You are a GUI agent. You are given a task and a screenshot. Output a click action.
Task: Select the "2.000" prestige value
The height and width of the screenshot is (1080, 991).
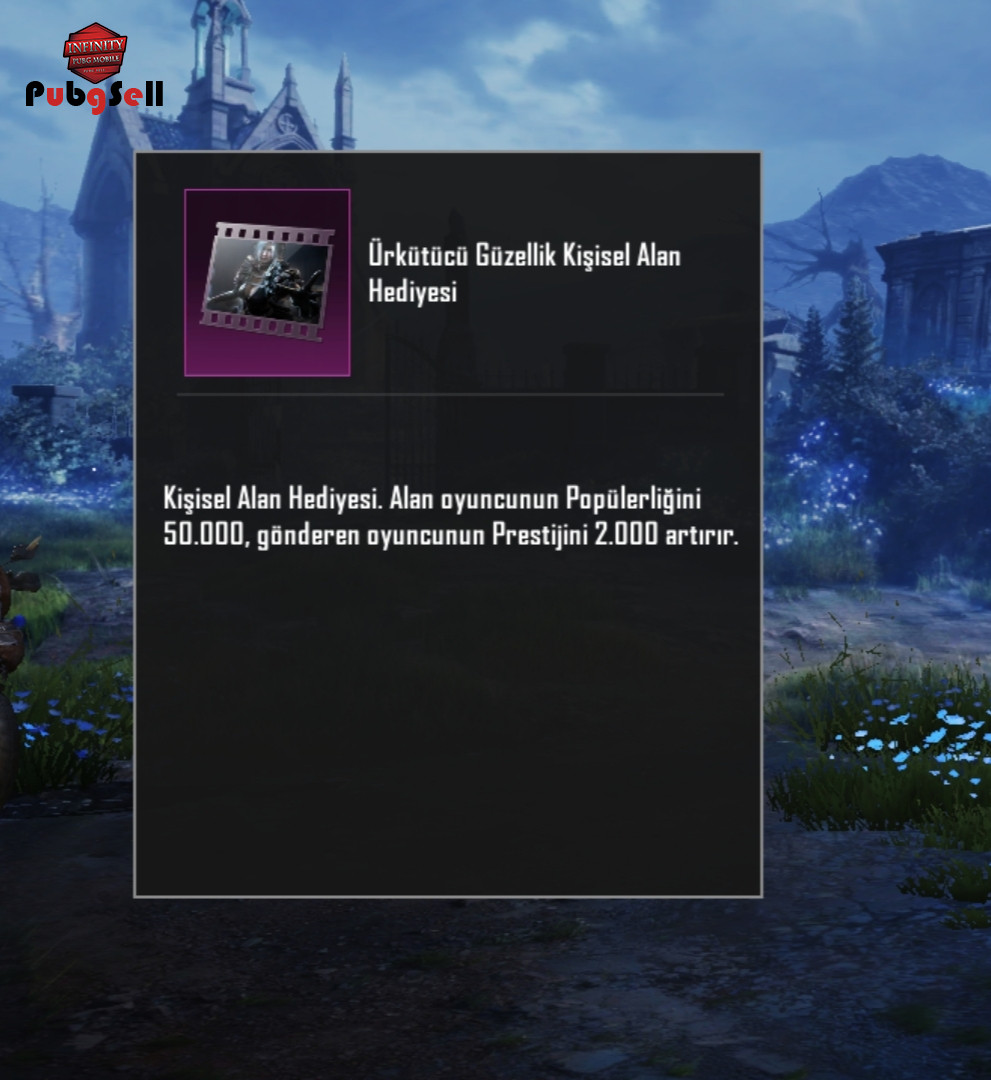[625, 534]
